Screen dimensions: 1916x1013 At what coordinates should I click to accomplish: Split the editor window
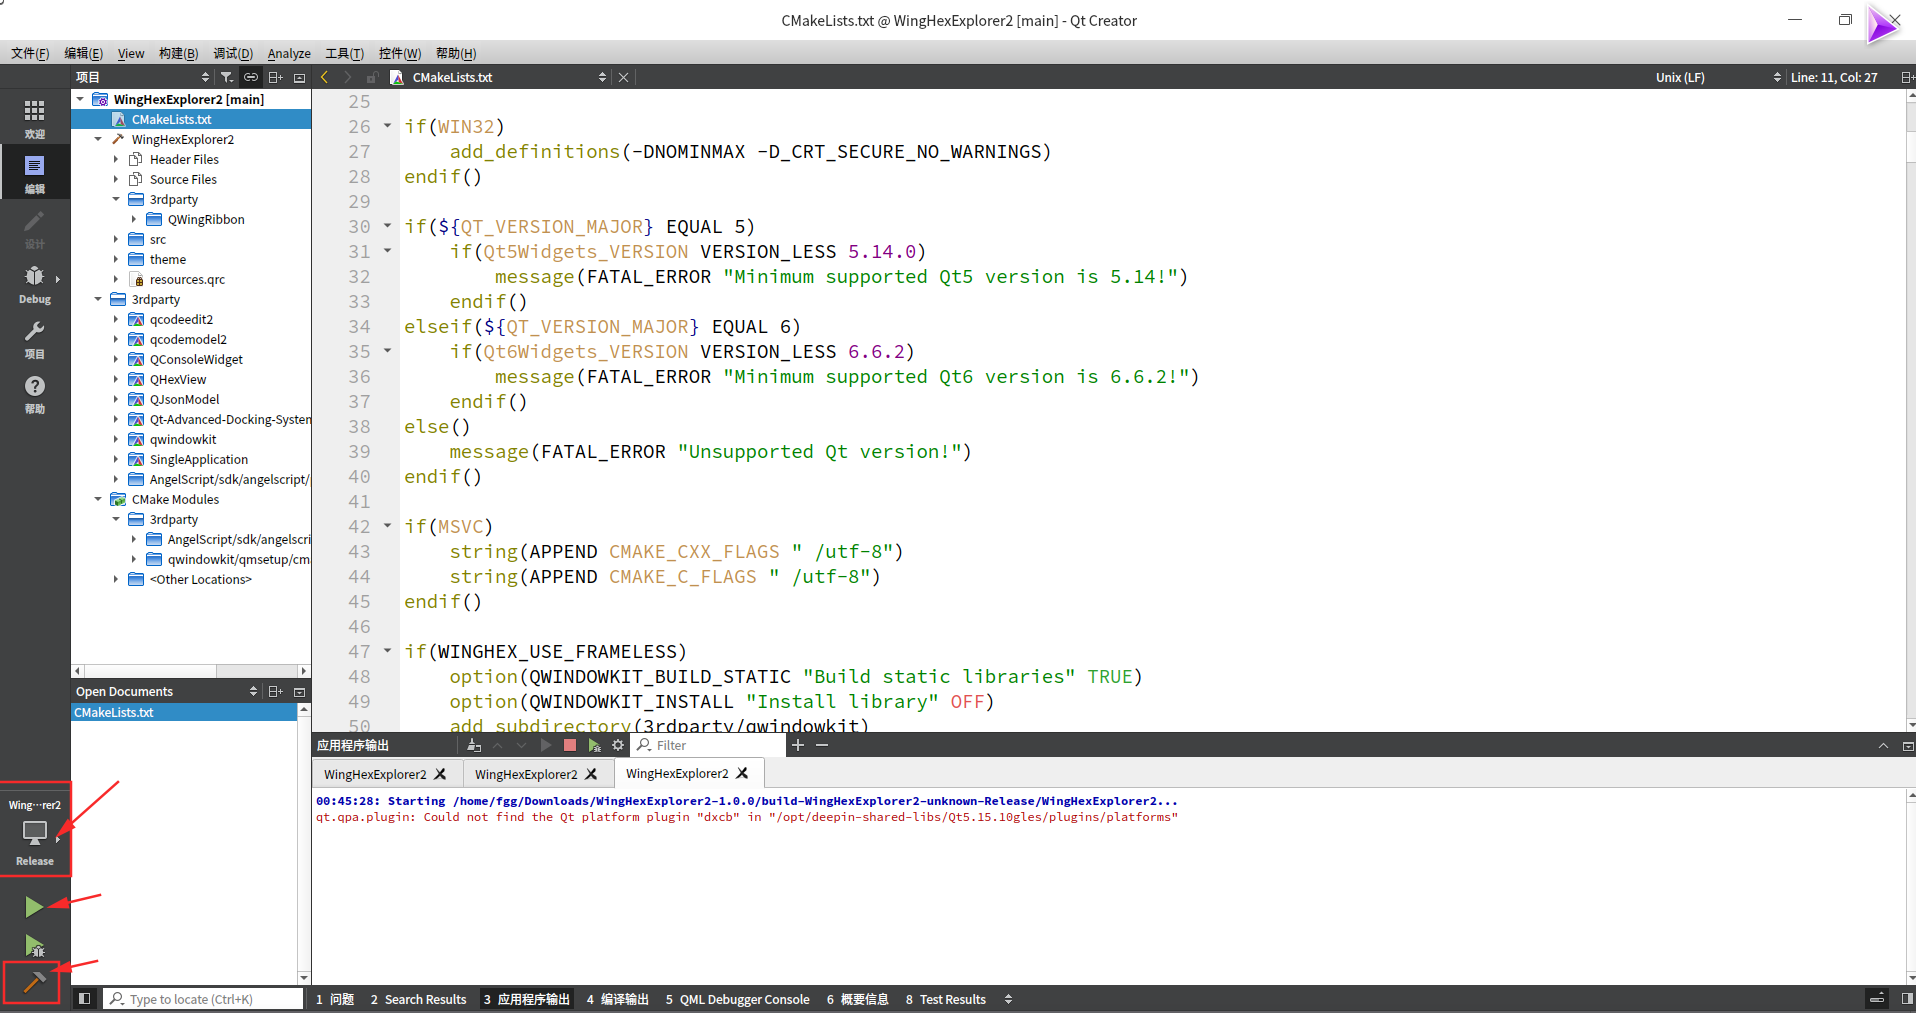tap(1906, 77)
